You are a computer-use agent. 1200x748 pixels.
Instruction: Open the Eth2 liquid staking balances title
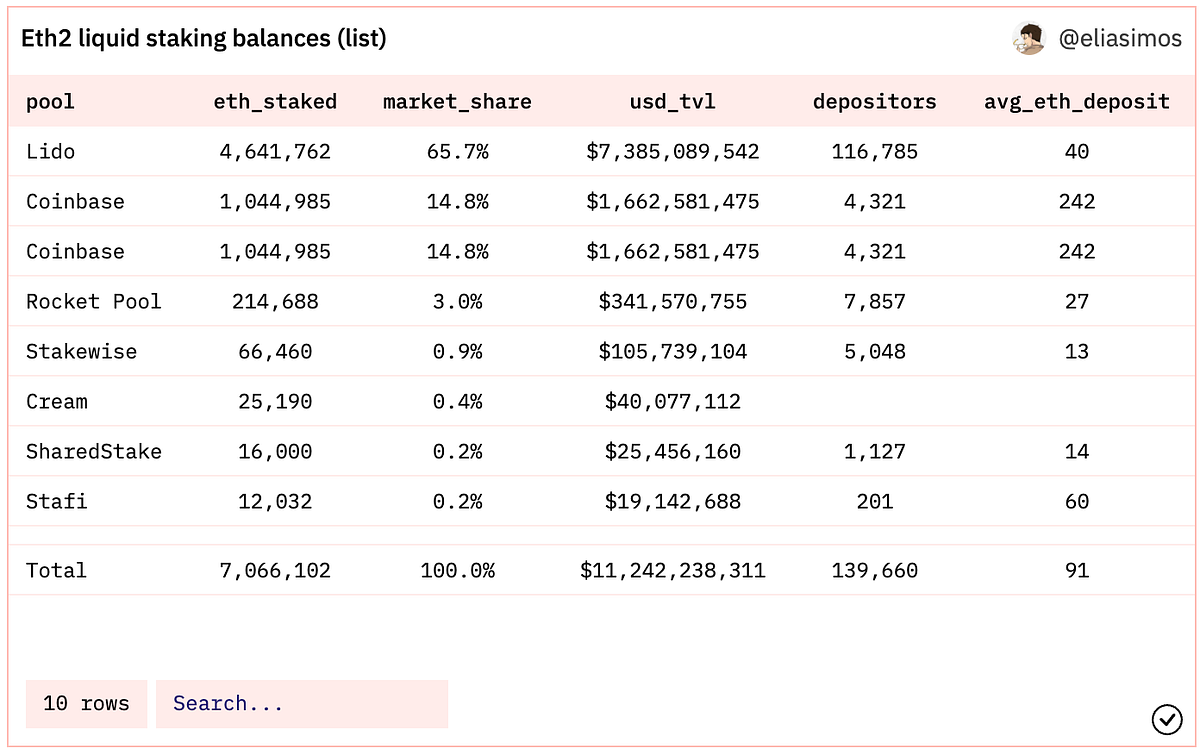[204, 39]
